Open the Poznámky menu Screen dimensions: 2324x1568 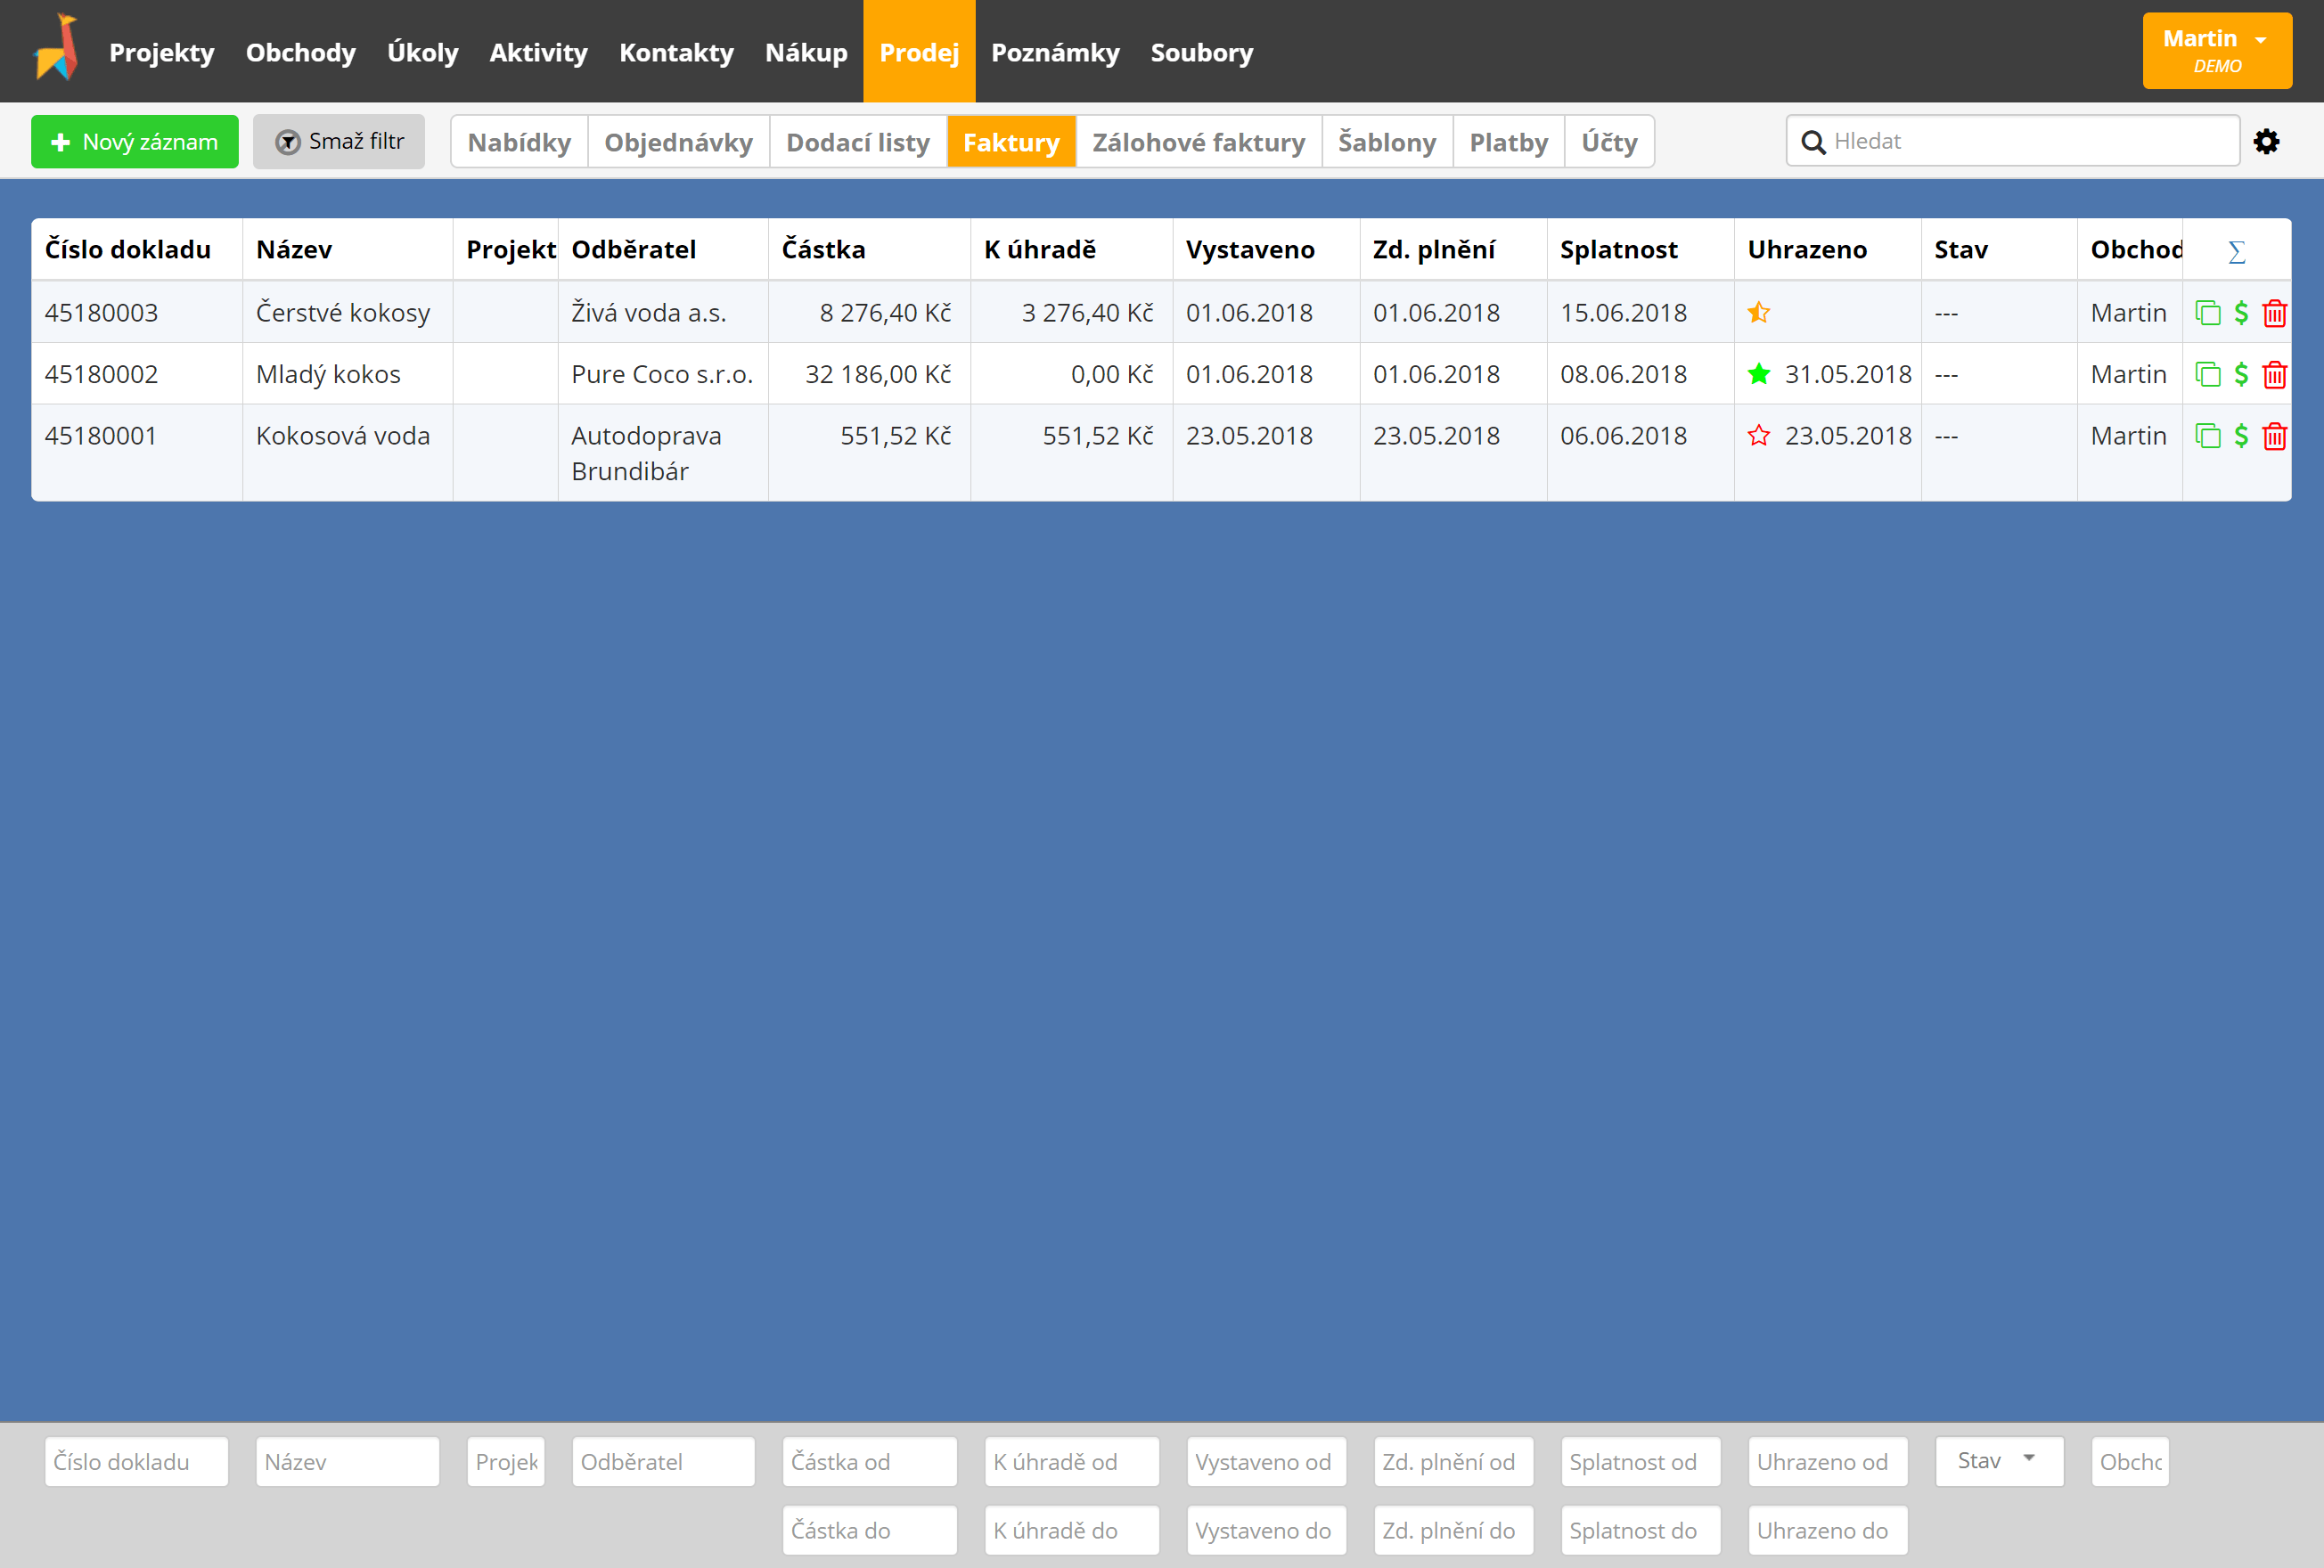(x=1055, y=52)
